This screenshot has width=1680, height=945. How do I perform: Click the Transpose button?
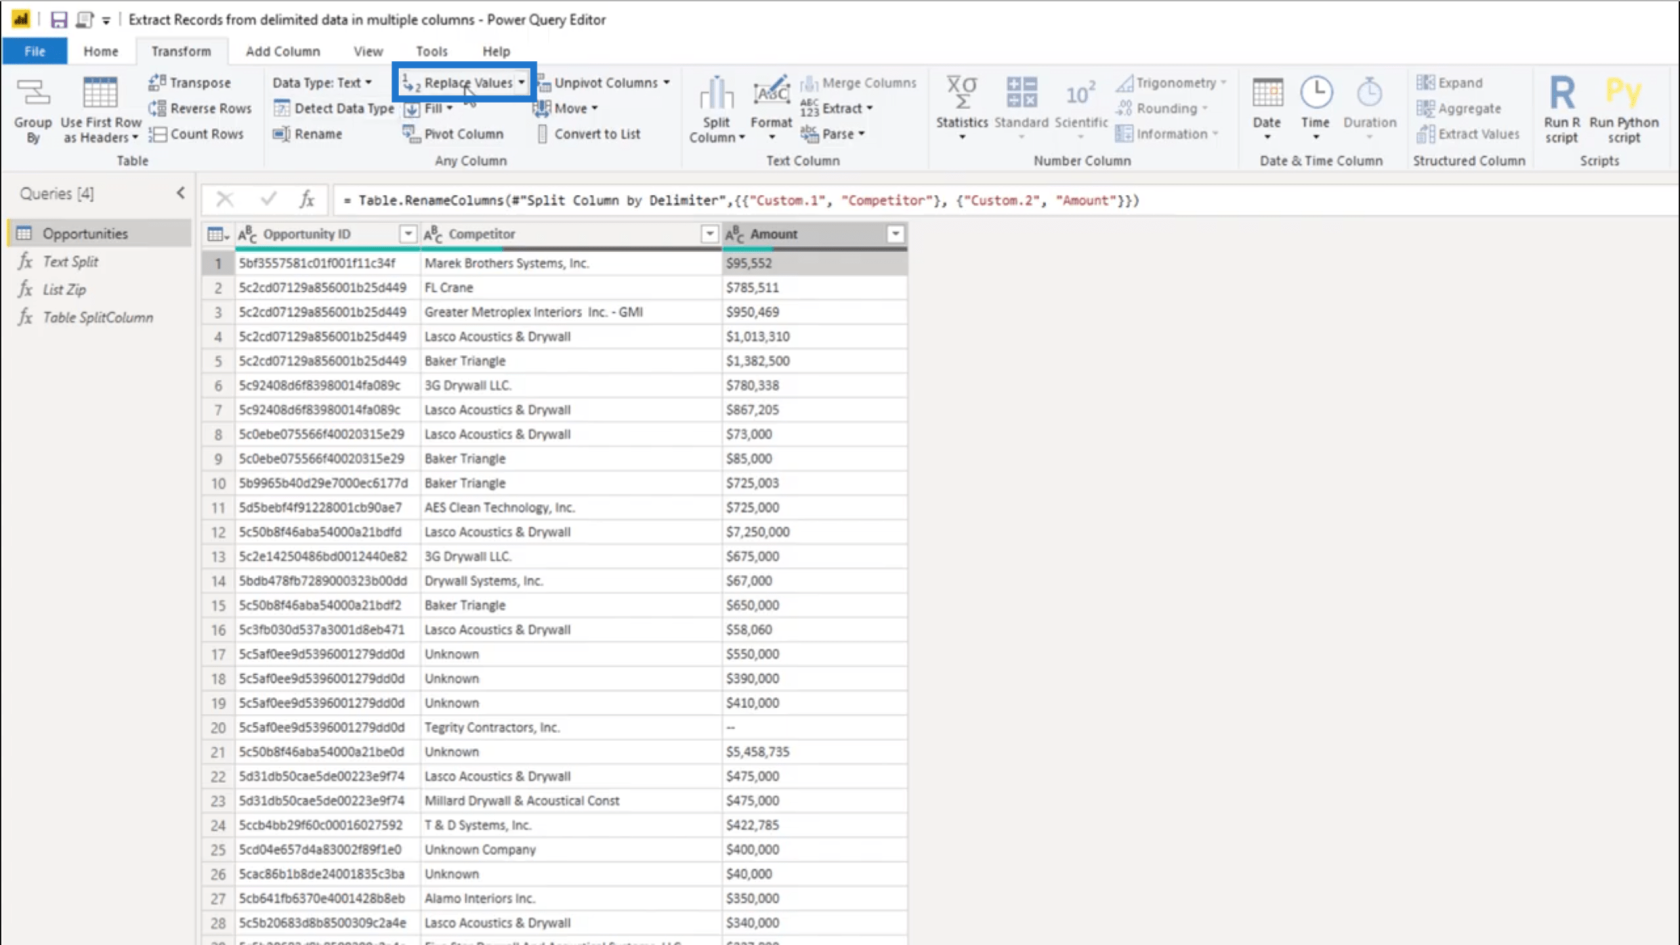pyautogui.click(x=190, y=83)
